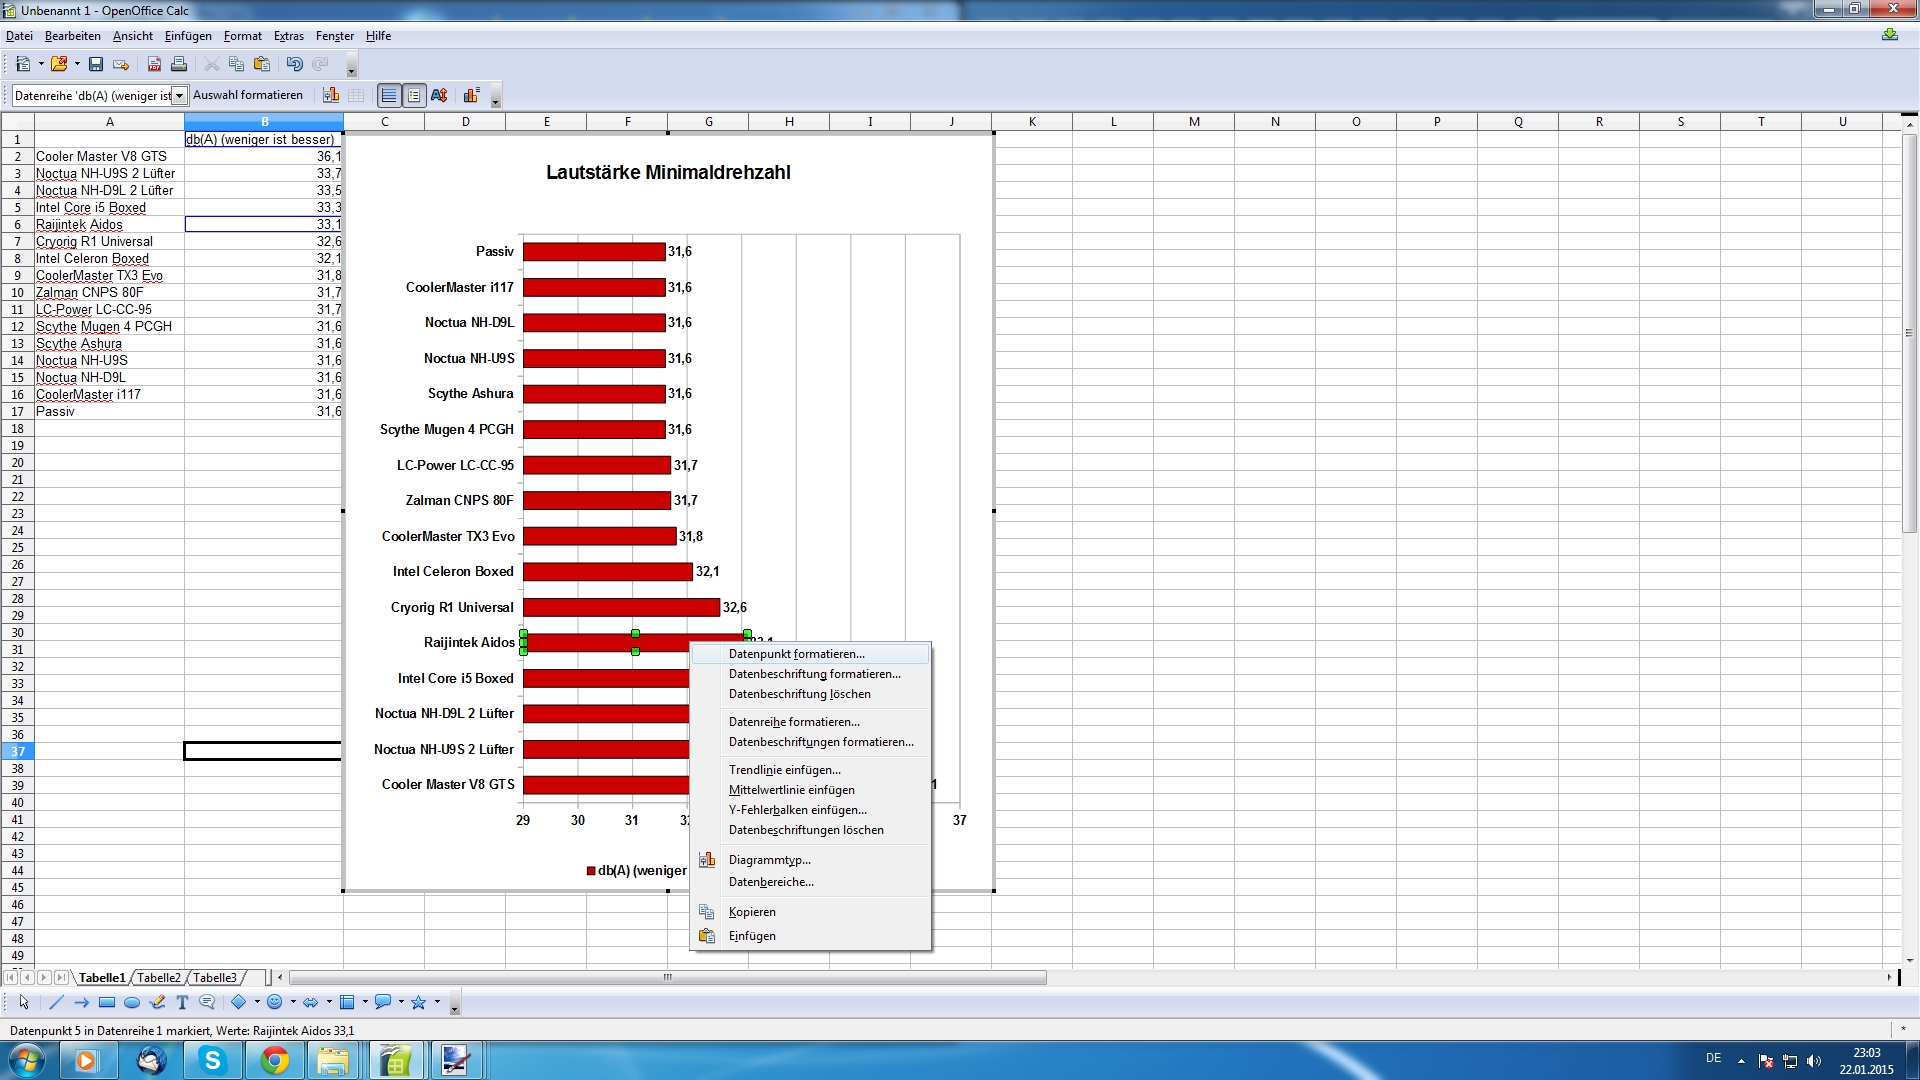
Task: Save the spreadsheet with the floppy icon
Action: (96, 64)
